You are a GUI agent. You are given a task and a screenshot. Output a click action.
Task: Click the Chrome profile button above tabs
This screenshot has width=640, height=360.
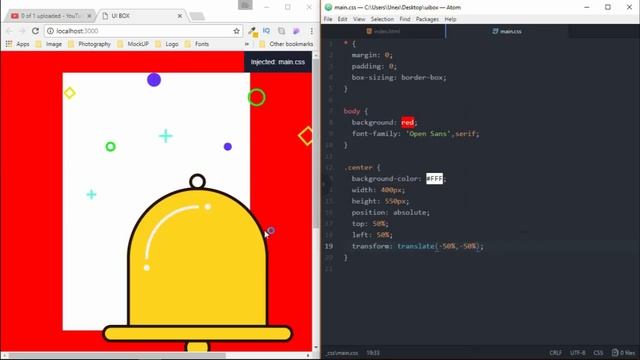(x=245, y=5)
